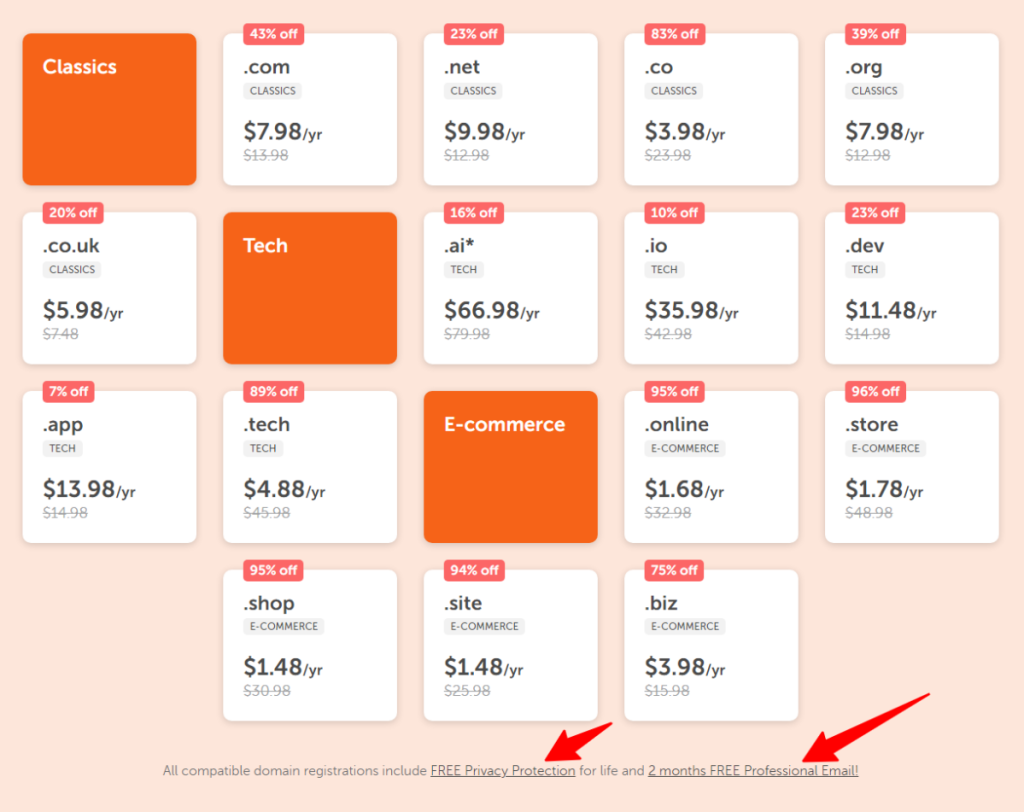
Task: Select the .dev domain card
Action: (x=911, y=289)
